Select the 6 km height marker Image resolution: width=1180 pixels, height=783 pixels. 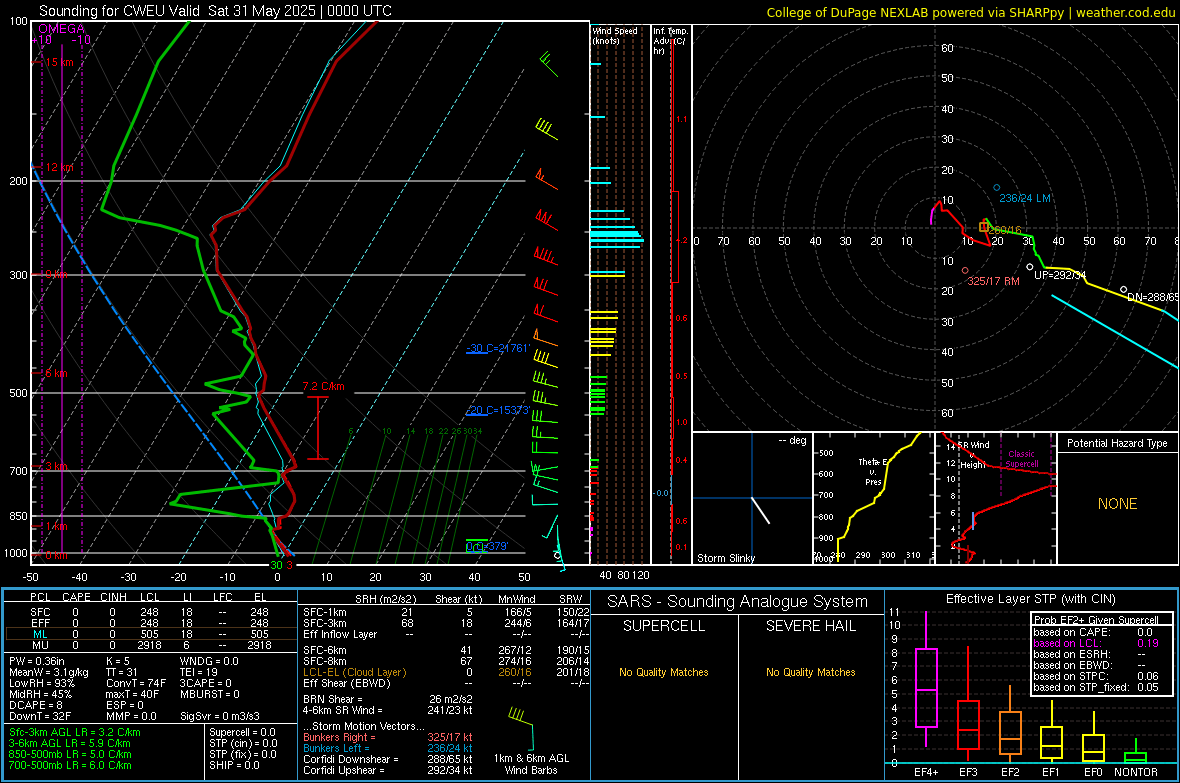click(x=56, y=373)
